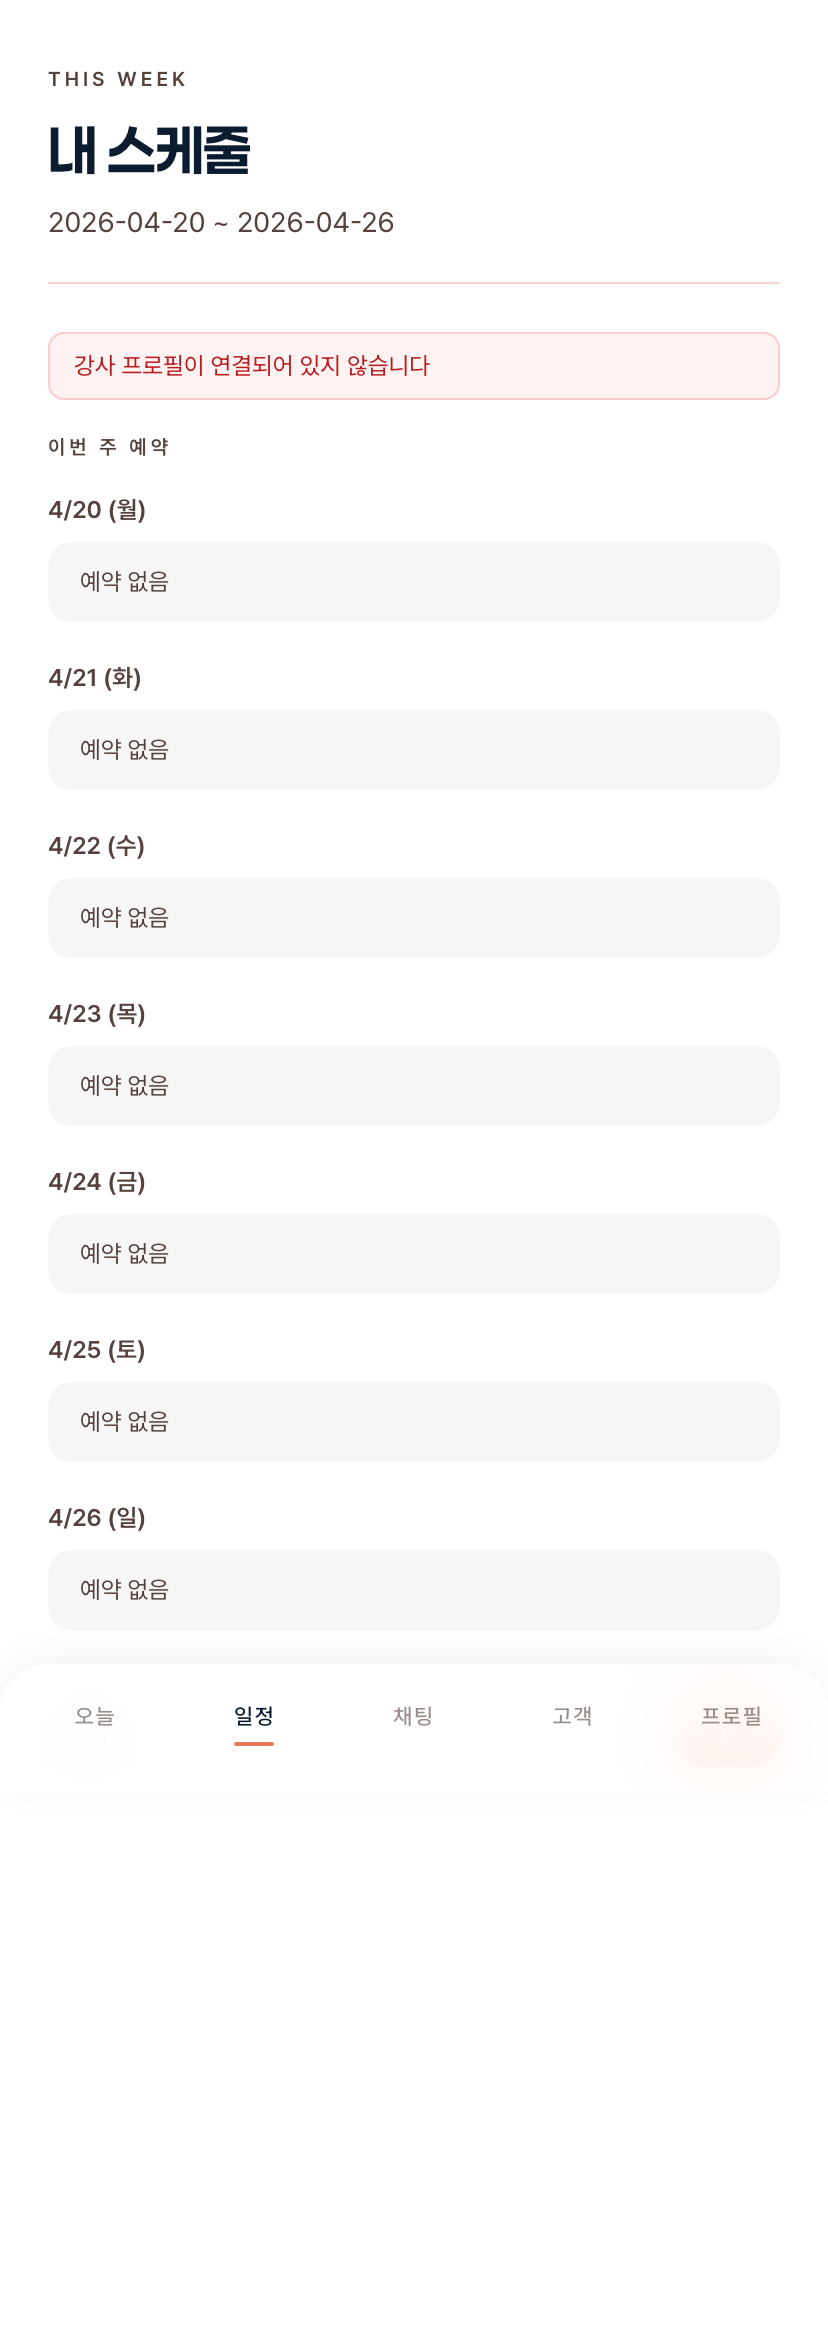Click the 4/26 (일) day heading

(97, 1518)
